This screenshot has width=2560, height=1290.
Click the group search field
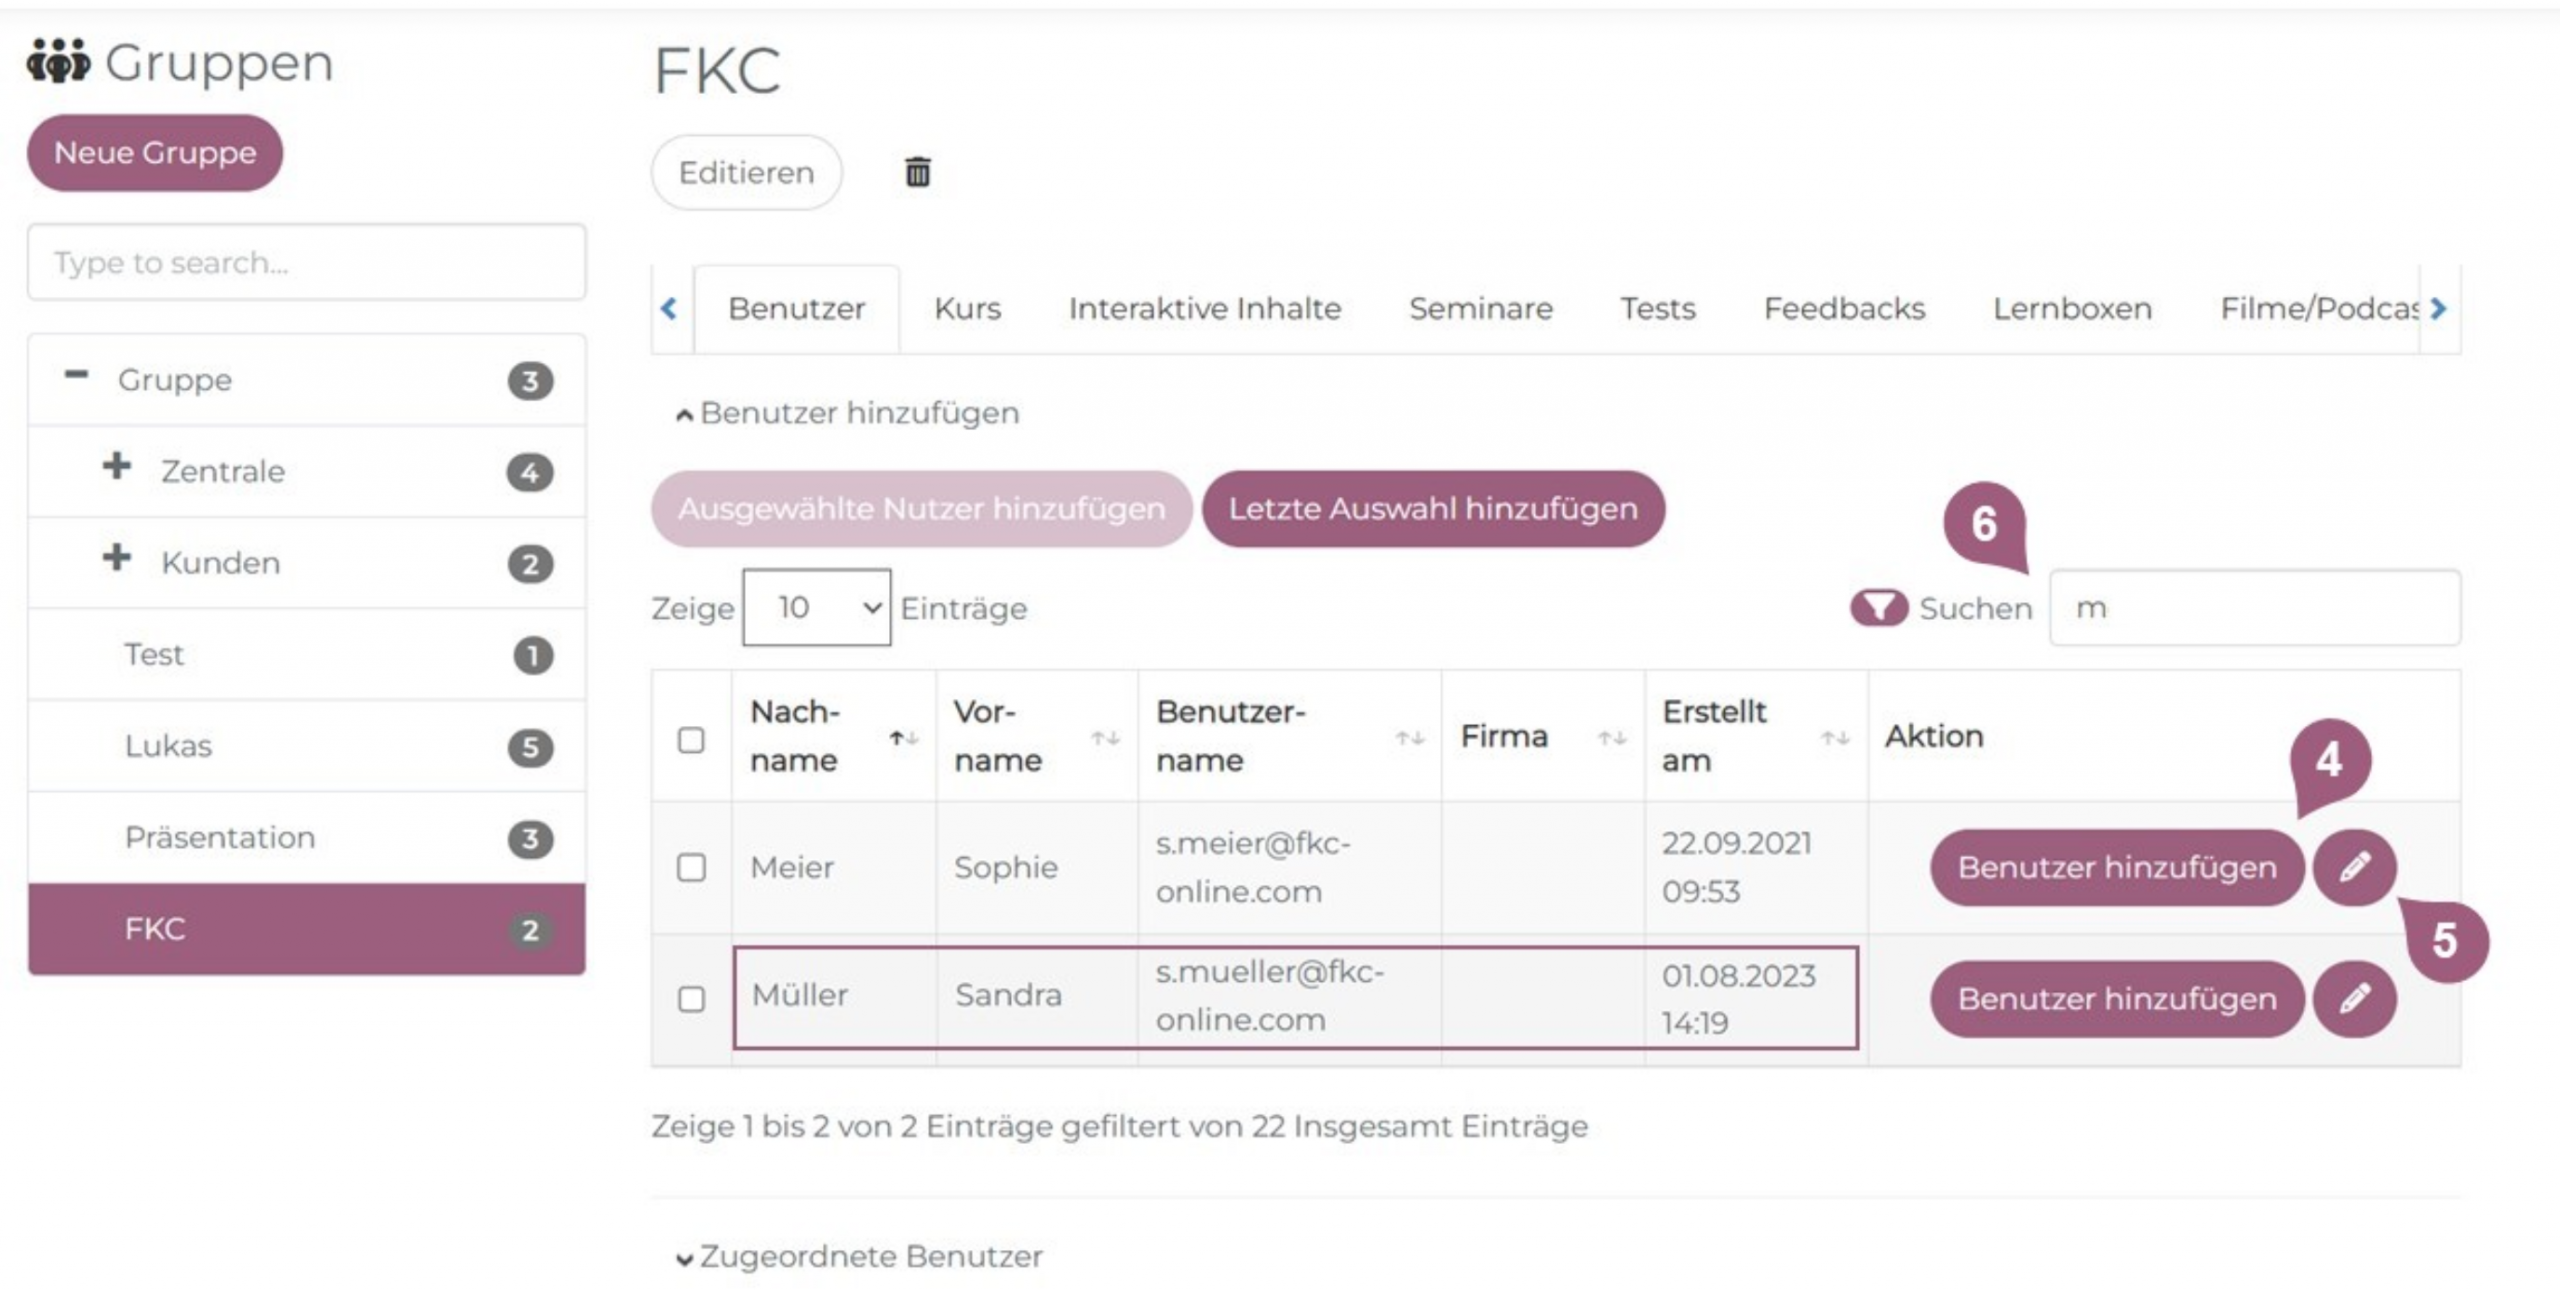coord(306,262)
